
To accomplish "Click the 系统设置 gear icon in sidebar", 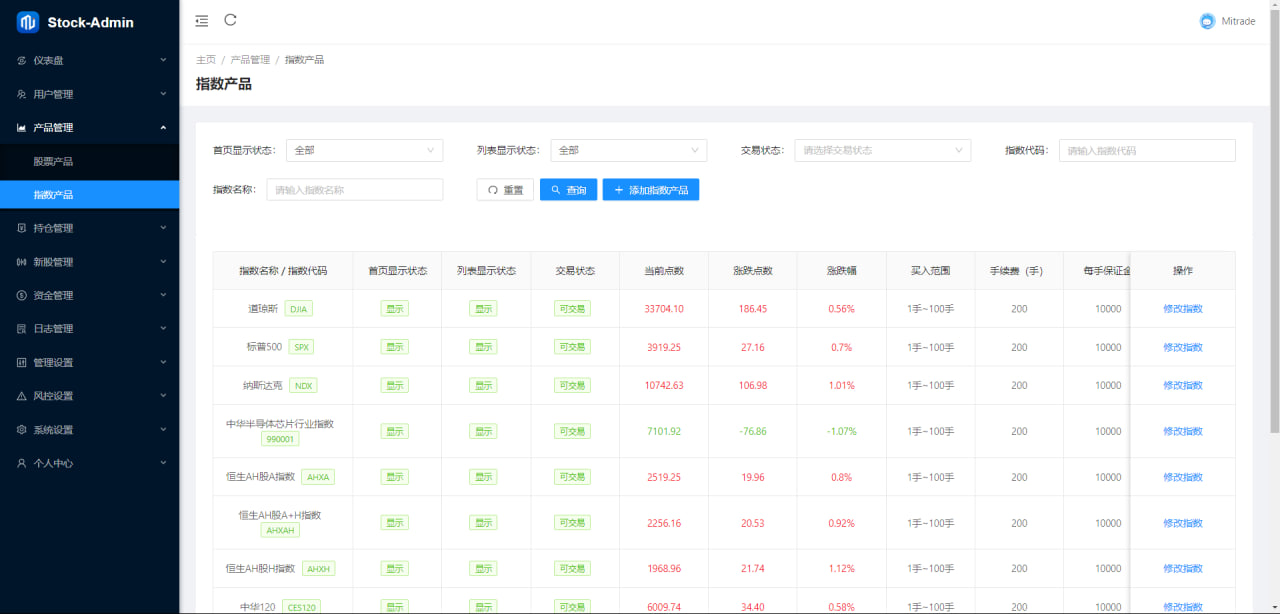I will pos(22,430).
